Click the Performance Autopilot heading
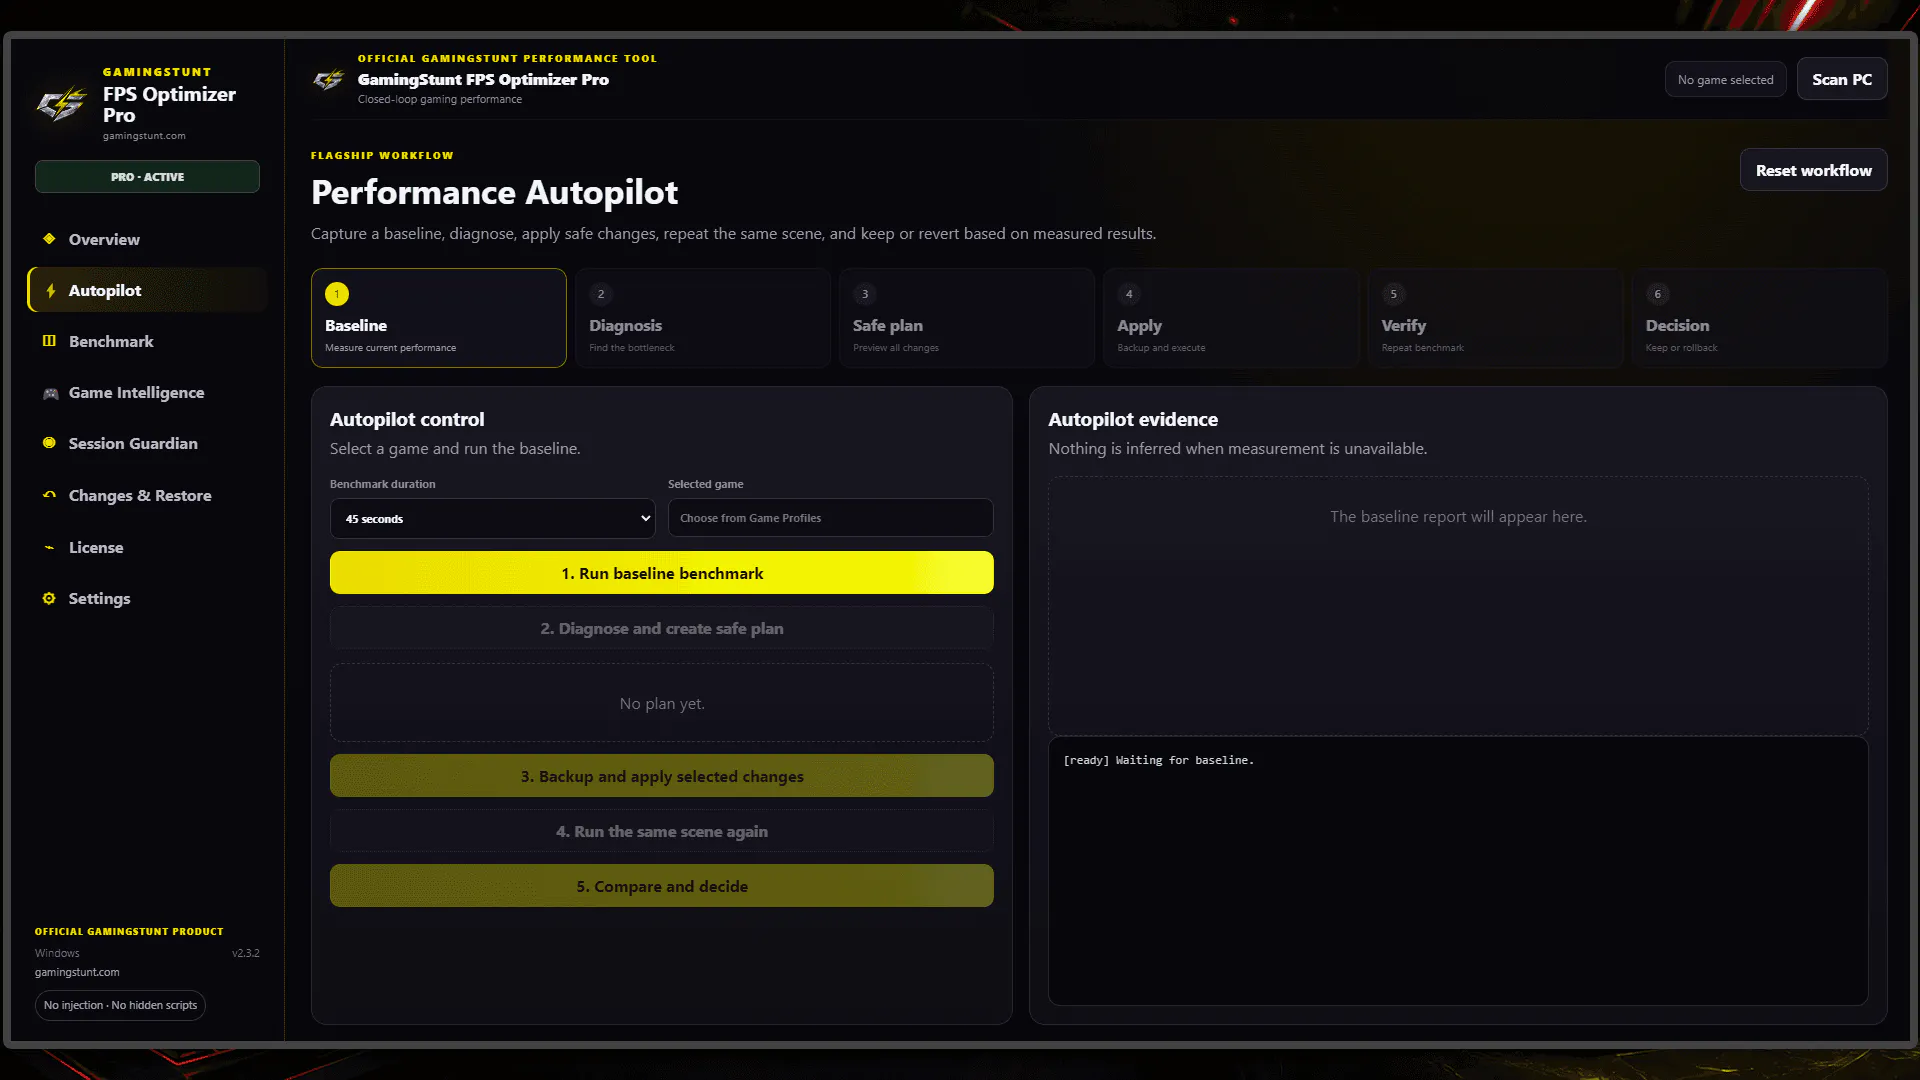 pos(494,192)
